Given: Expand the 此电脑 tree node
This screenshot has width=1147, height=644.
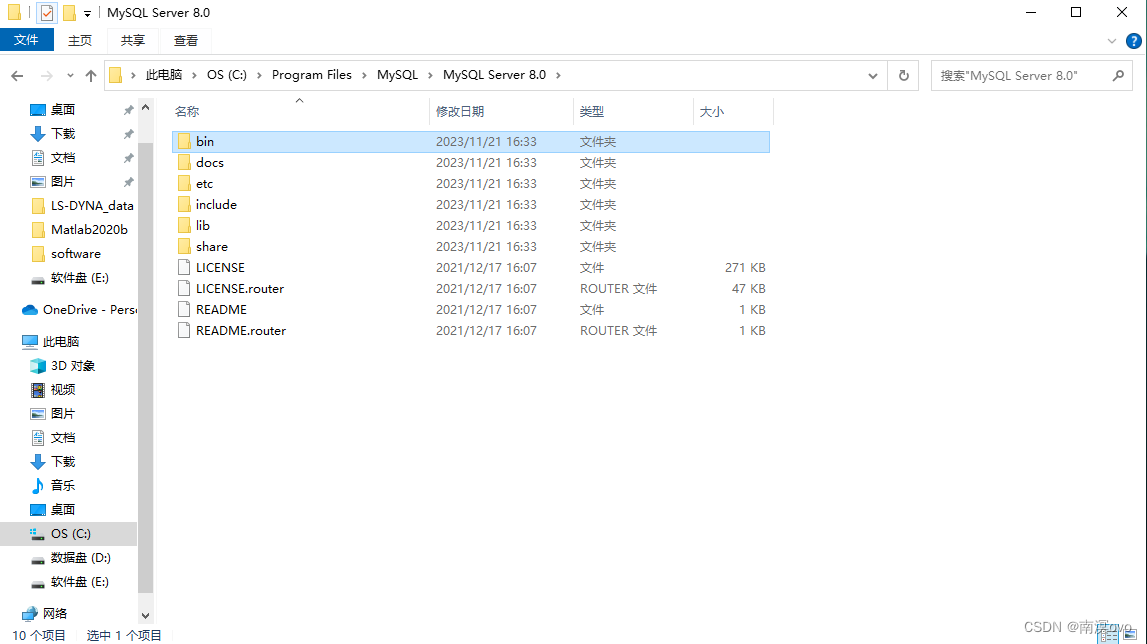Looking at the screenshot, I should [12, 341].
